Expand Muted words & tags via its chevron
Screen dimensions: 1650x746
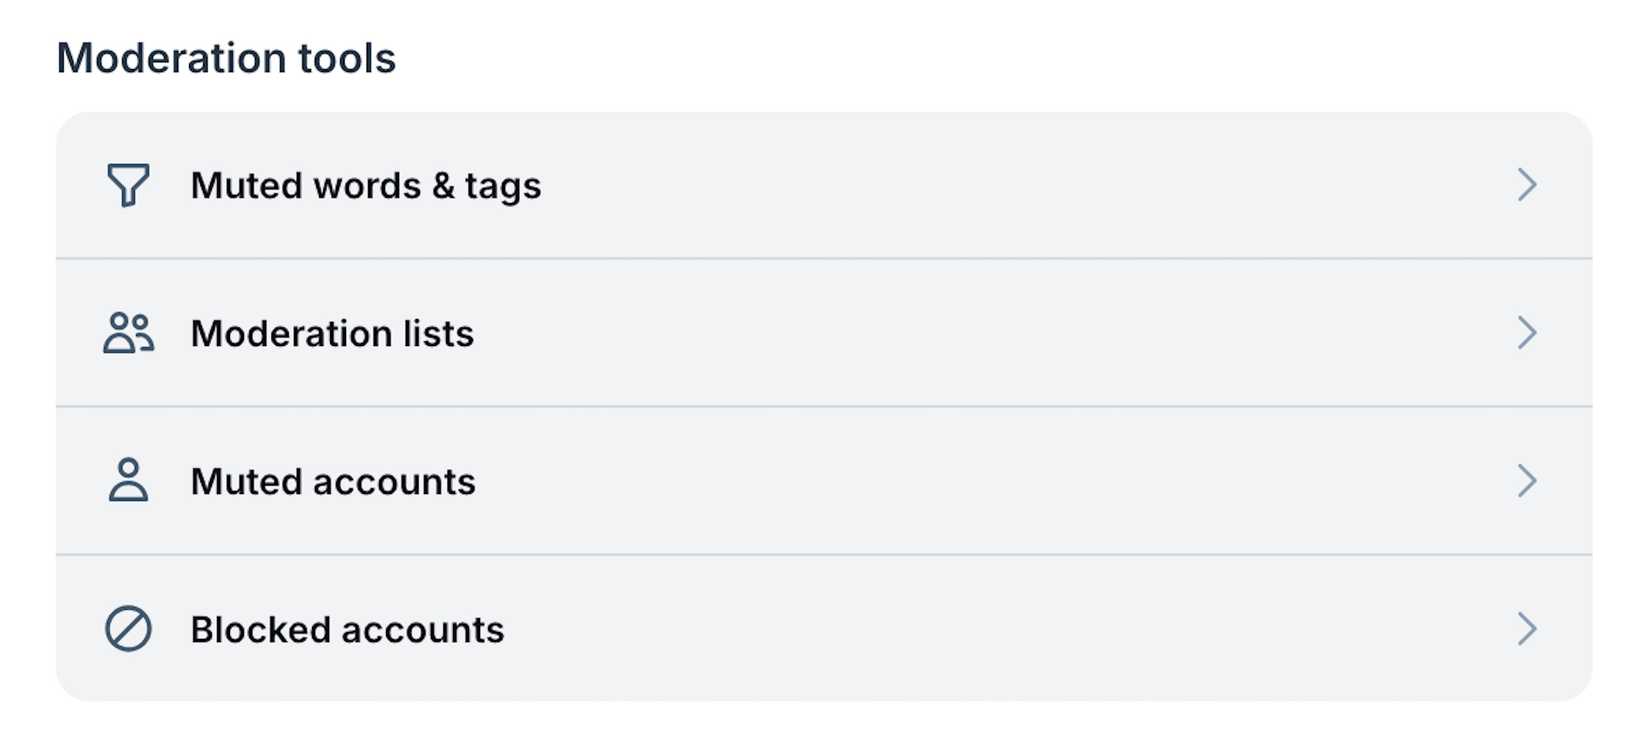pos(1527,185)
